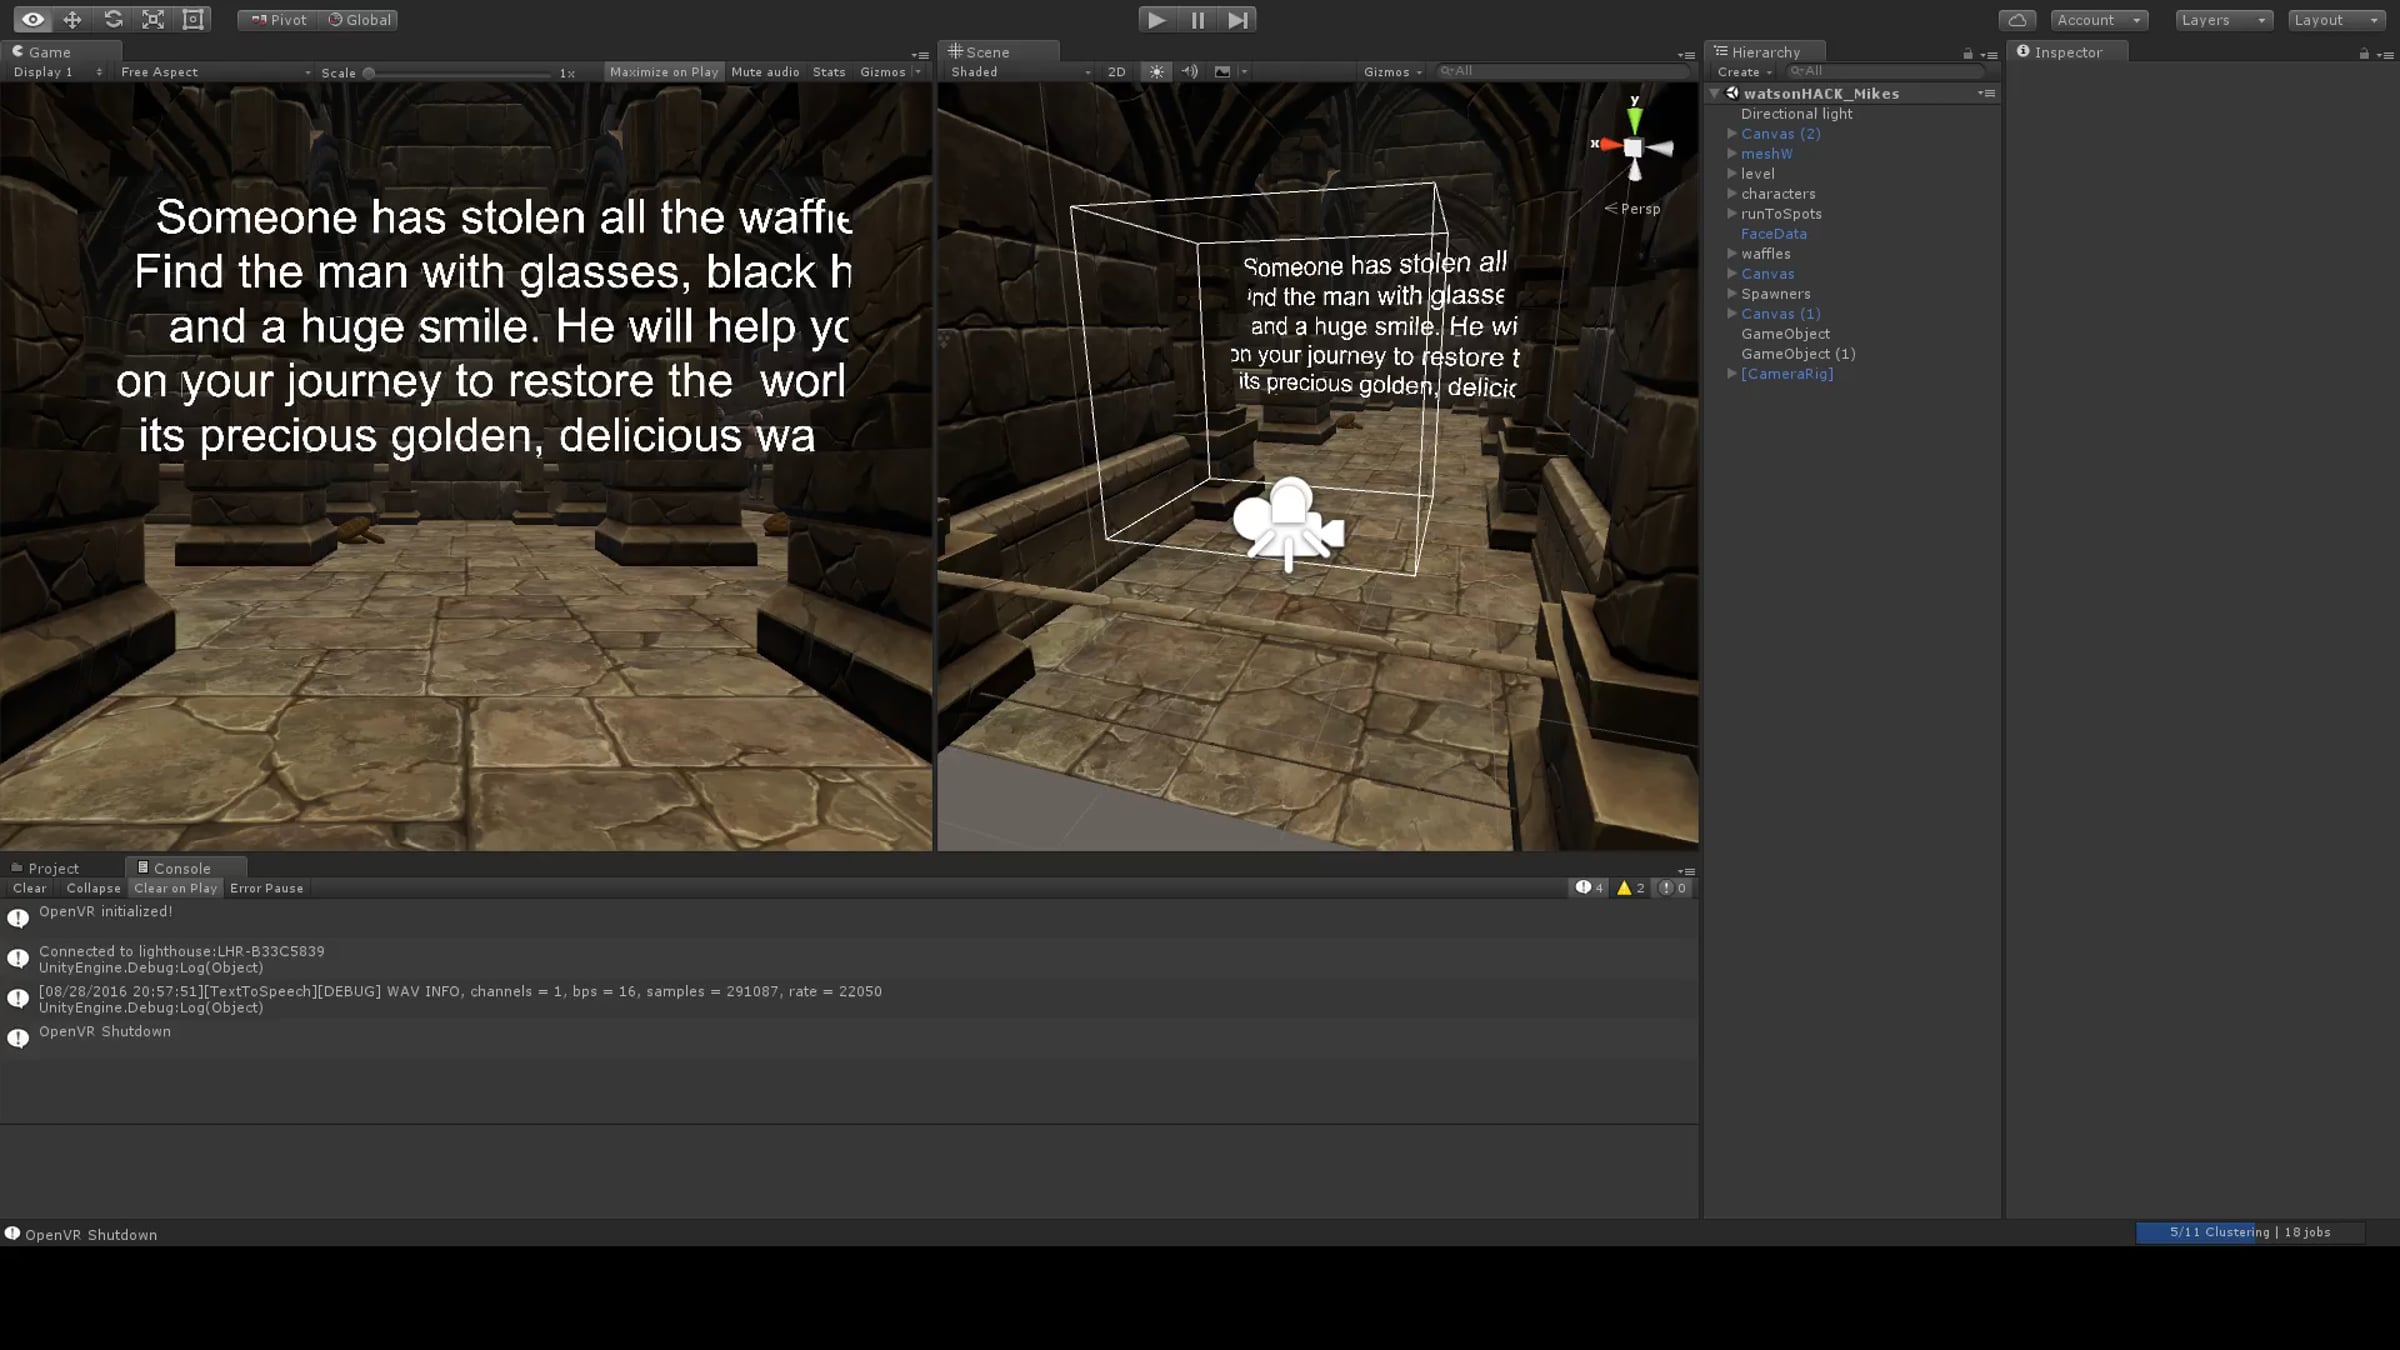Select the Scale tool
Screen dimensions: 2400x1350
click(x=153, y=20)
